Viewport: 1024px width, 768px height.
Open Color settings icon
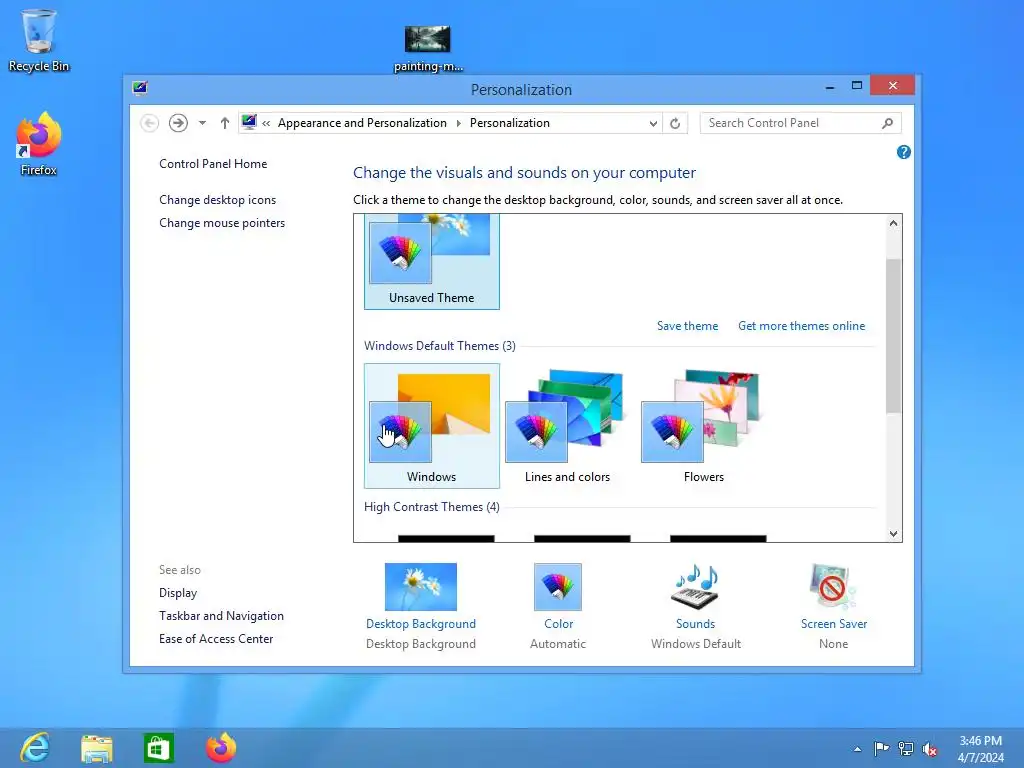click(558, 586)
